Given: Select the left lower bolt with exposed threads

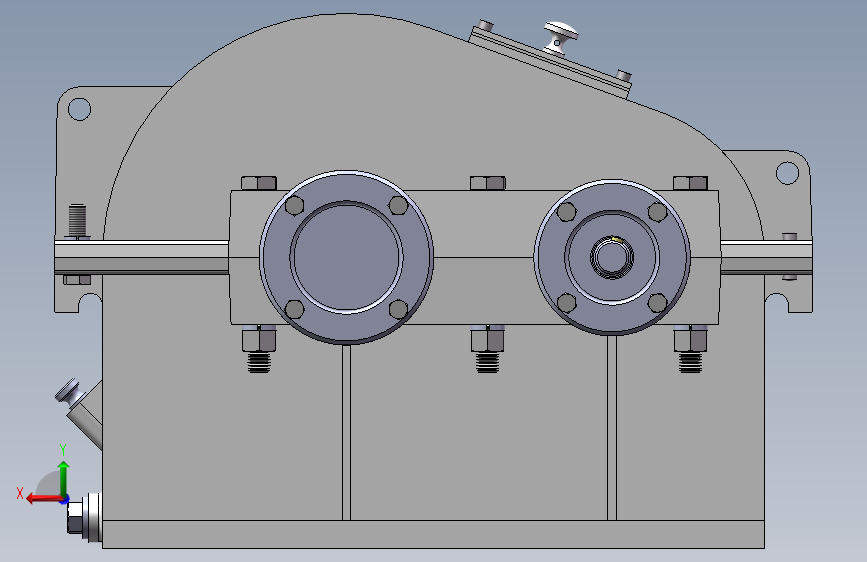Looking at the screenshot, I should (259, 349).
